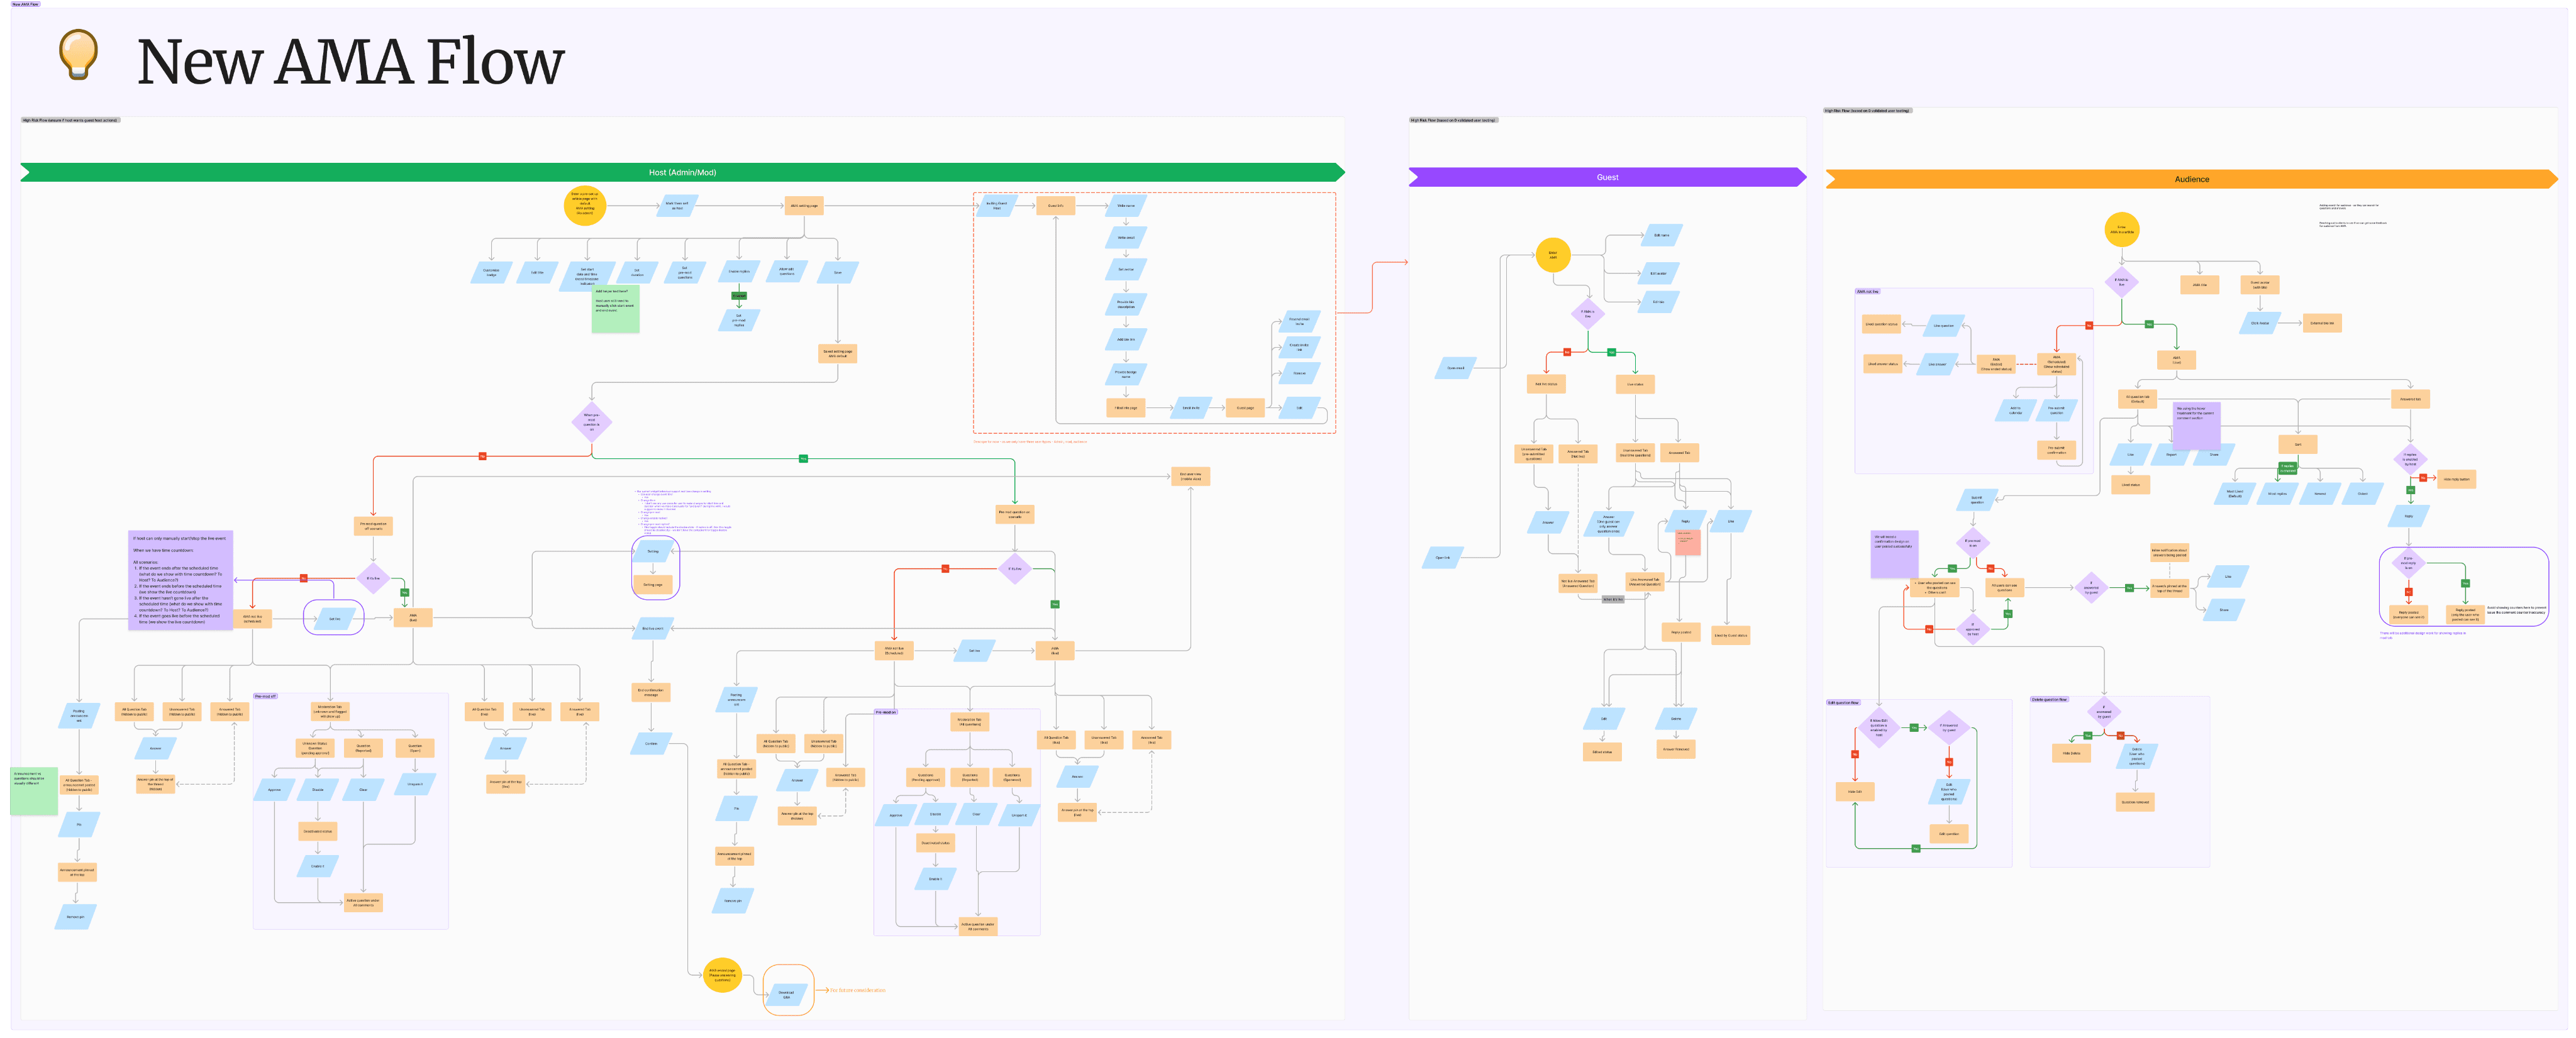
Task: Select the purple "hover treatment" sticky note
Action: [2196, 426]
